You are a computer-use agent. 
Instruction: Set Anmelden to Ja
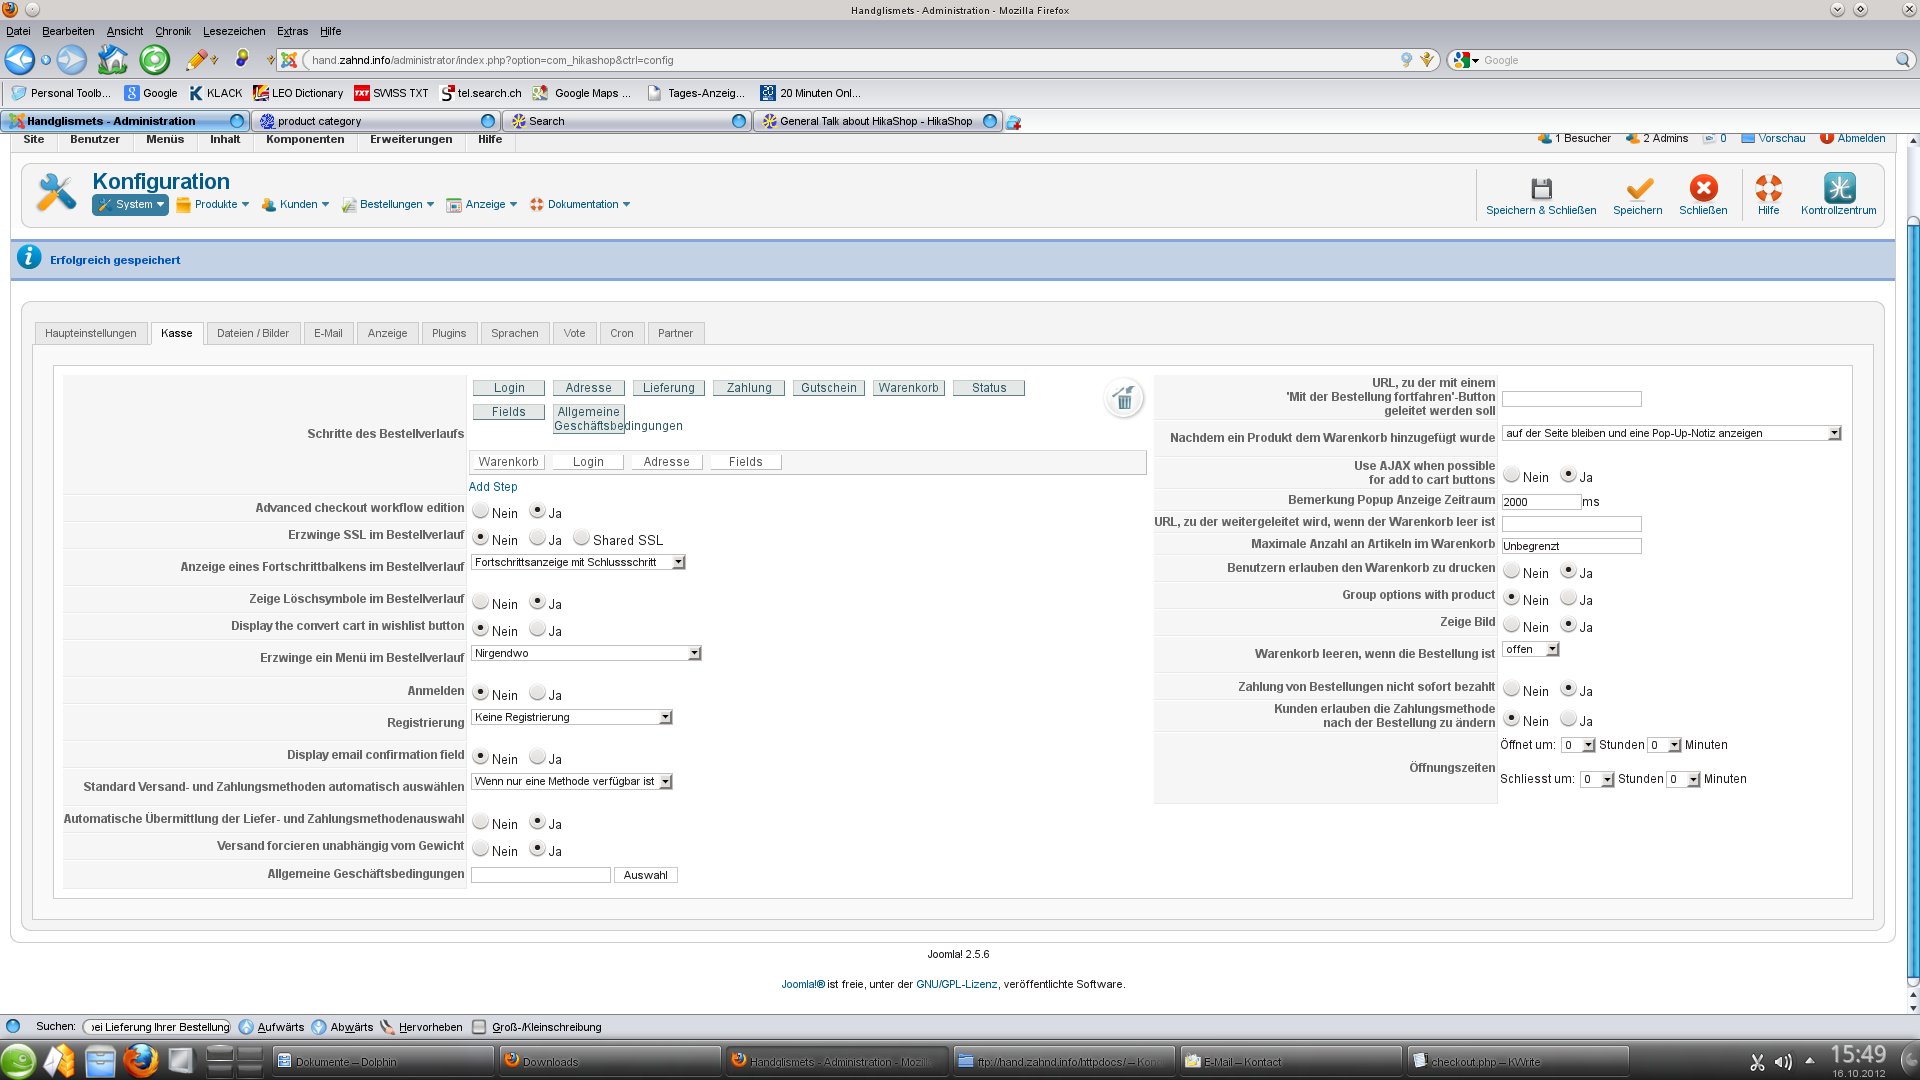pyautogui.click(x=538, y=693)
